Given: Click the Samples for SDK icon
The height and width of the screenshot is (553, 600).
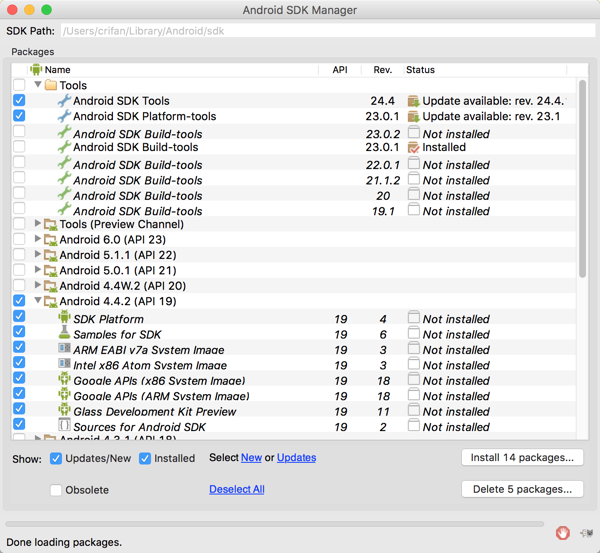Looking at the screenshot, I should tap(65, 334).
